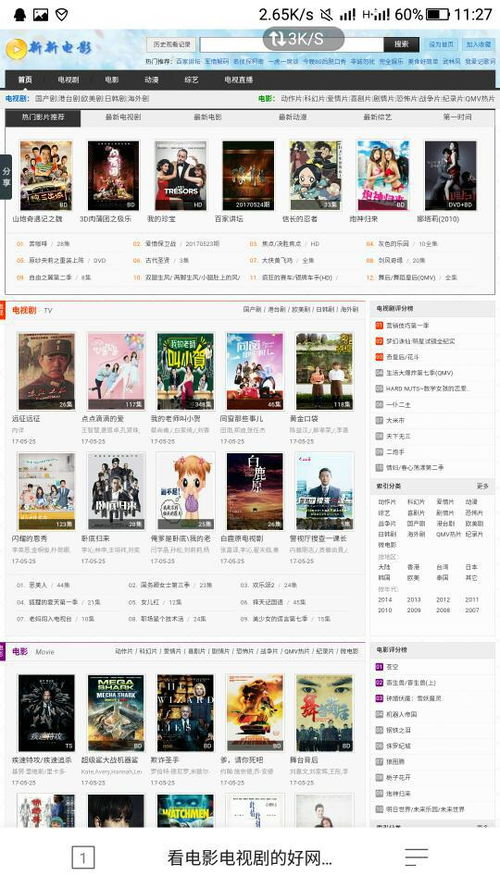Open the browser tabs counter icon
This screenshot has width=500, height=888.
point(83,857)
